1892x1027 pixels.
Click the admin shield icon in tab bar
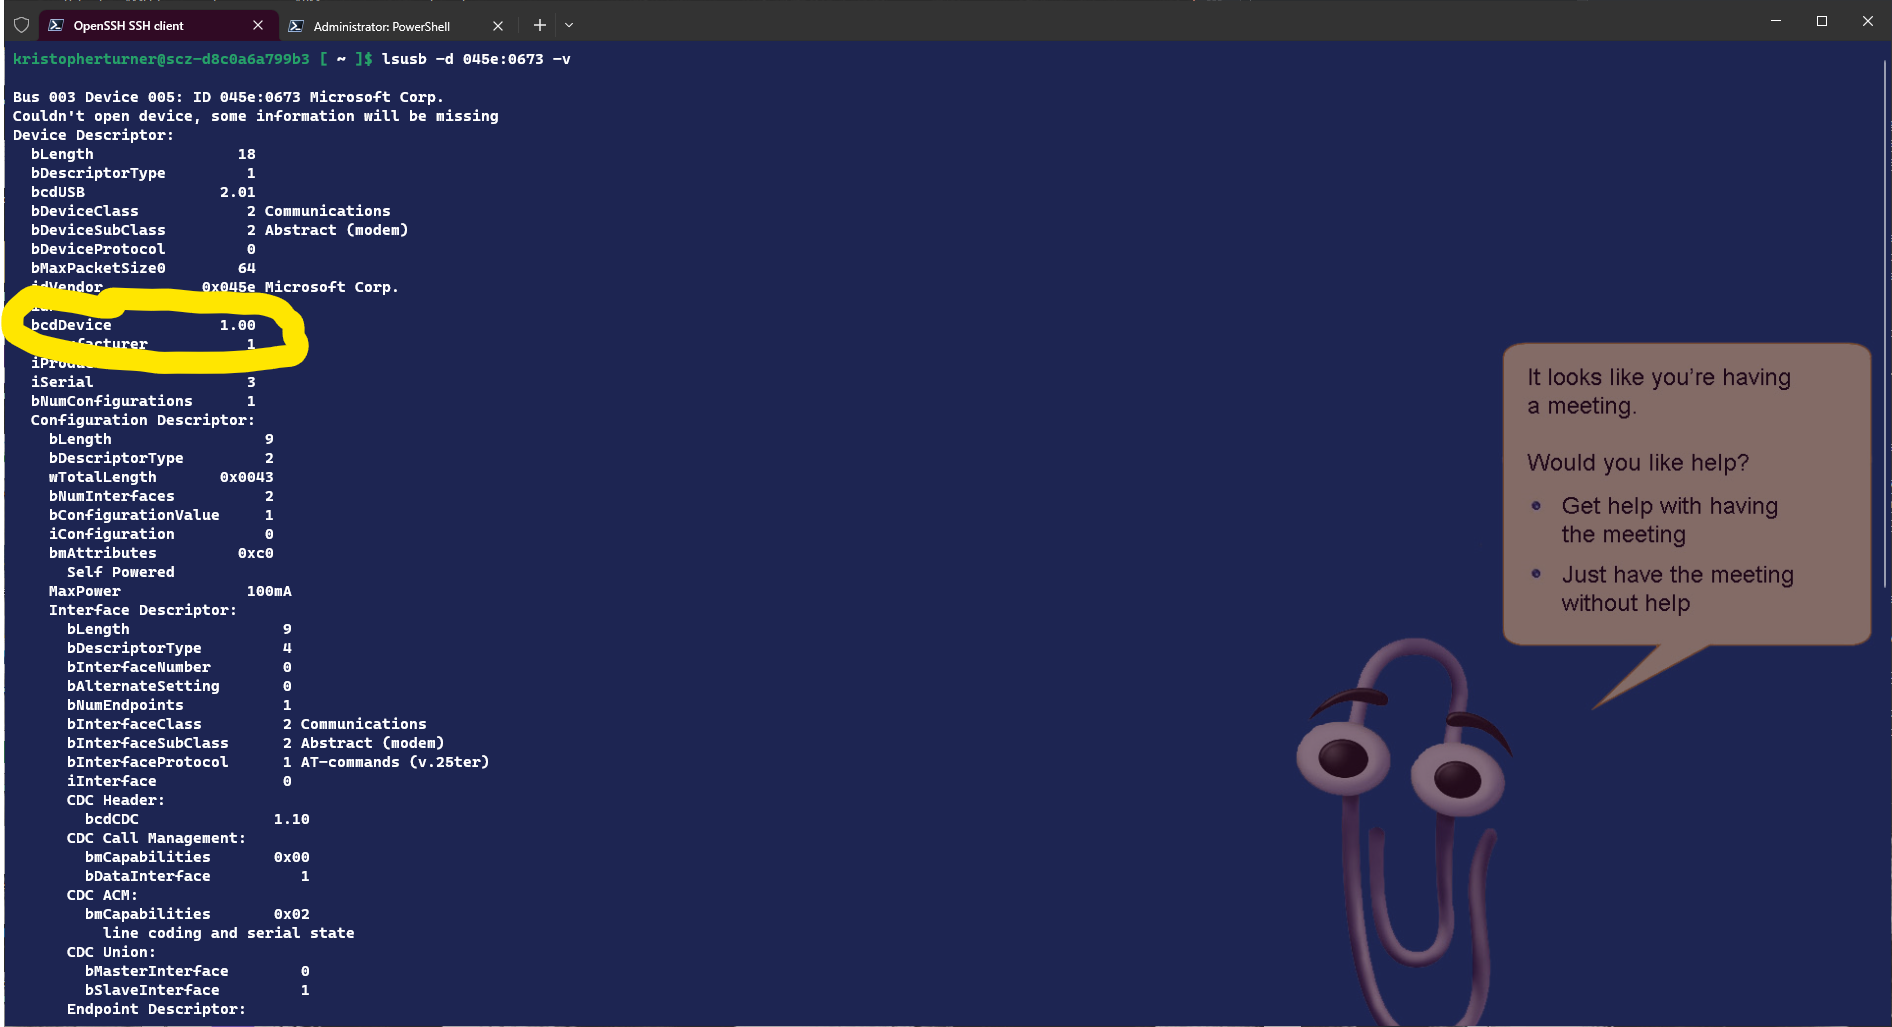[x=21, y=25]
